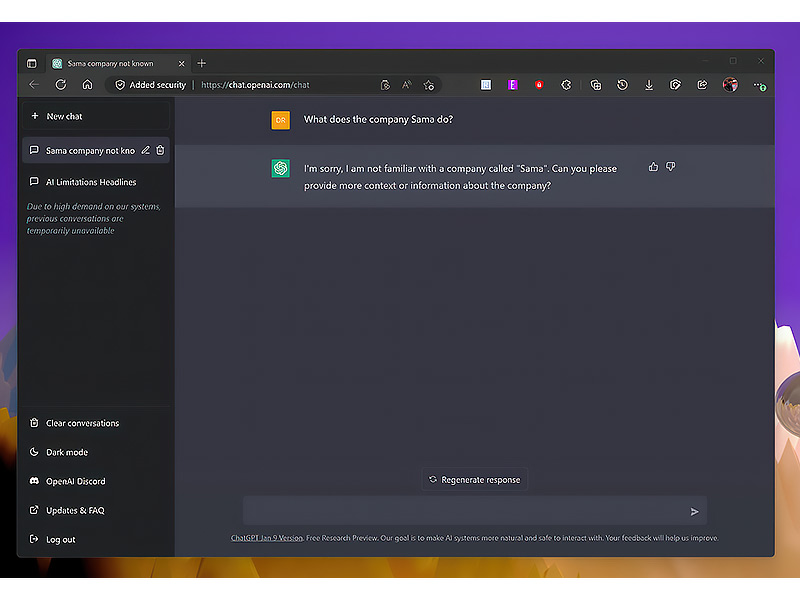800x600 pixels.
Task: Open the Collections toolbar icon
Action: 595,85
